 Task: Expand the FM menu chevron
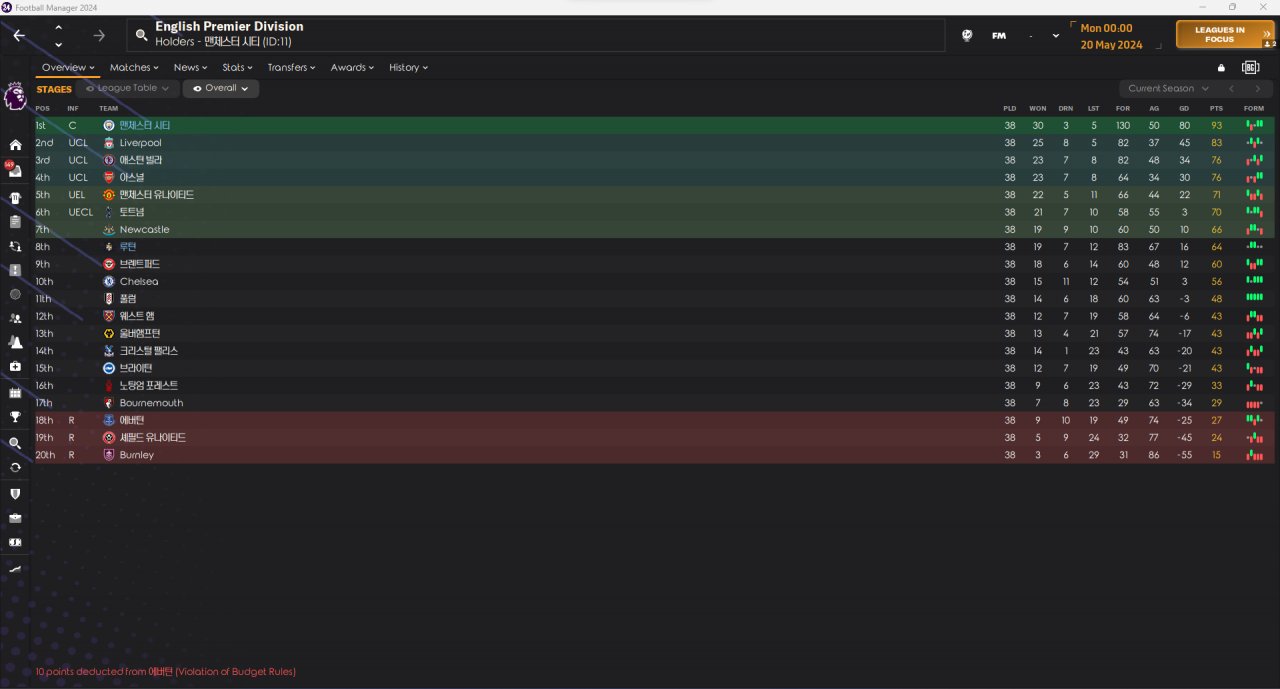point(1056,36)
